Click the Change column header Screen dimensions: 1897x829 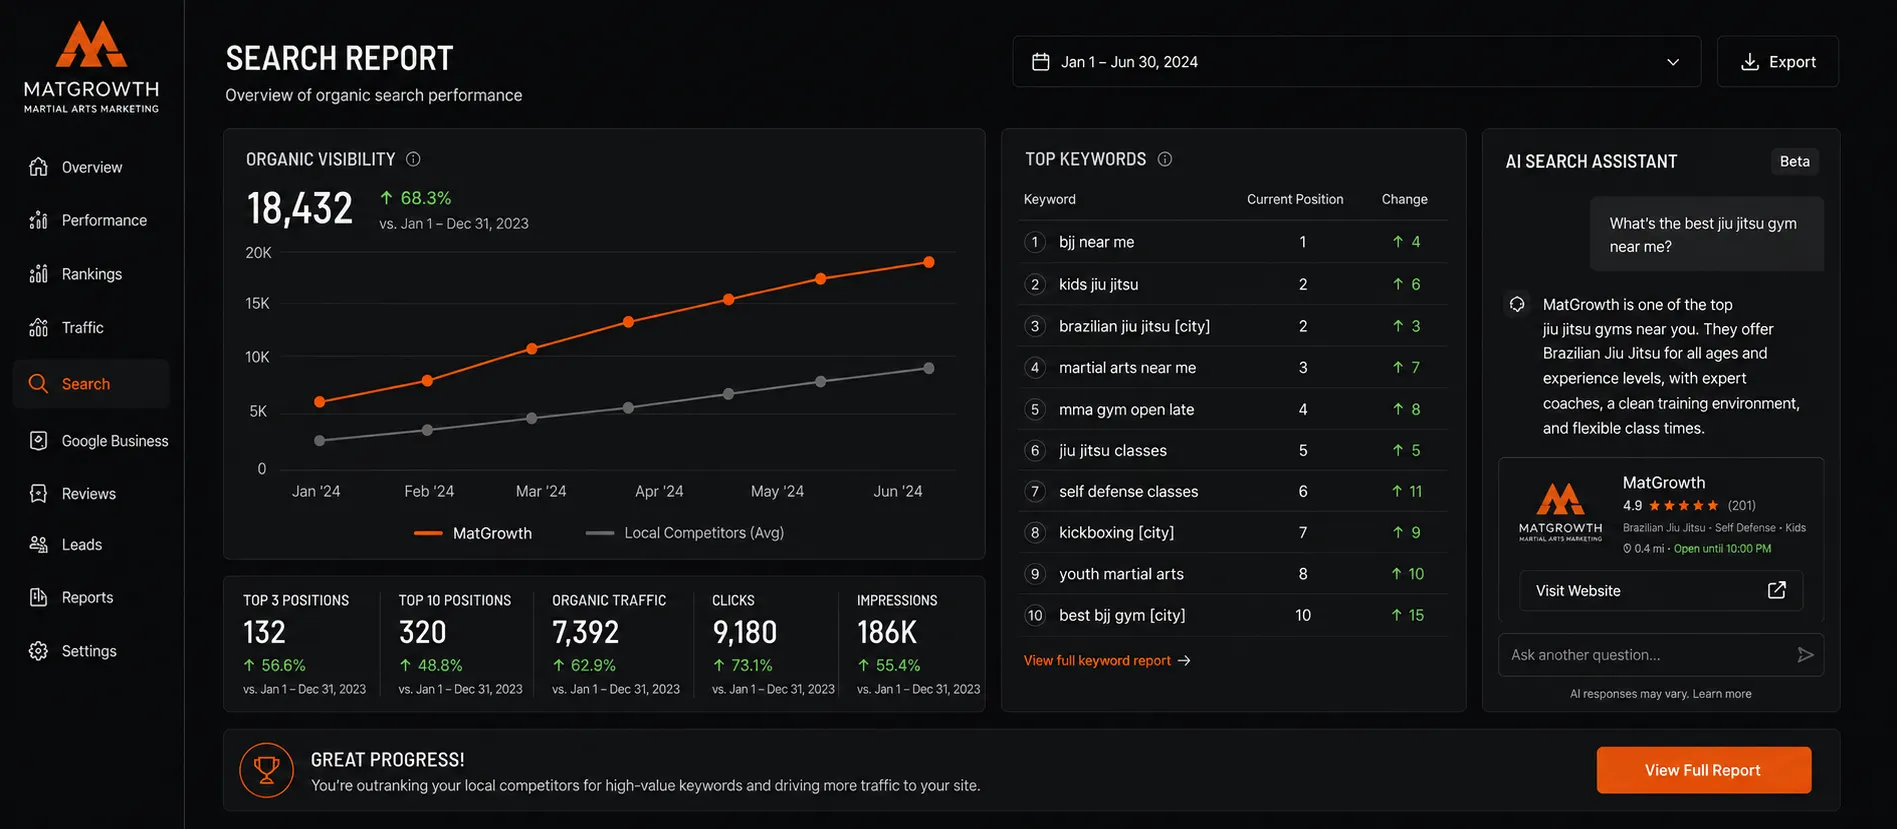(x=1404, y=199)
